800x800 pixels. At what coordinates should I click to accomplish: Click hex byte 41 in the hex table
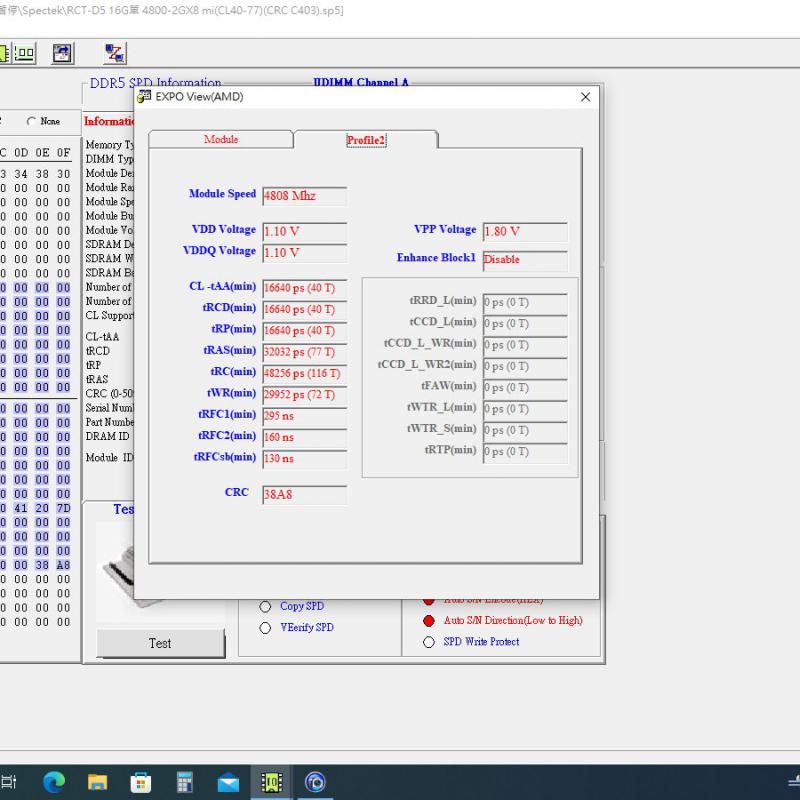[21, 509]
